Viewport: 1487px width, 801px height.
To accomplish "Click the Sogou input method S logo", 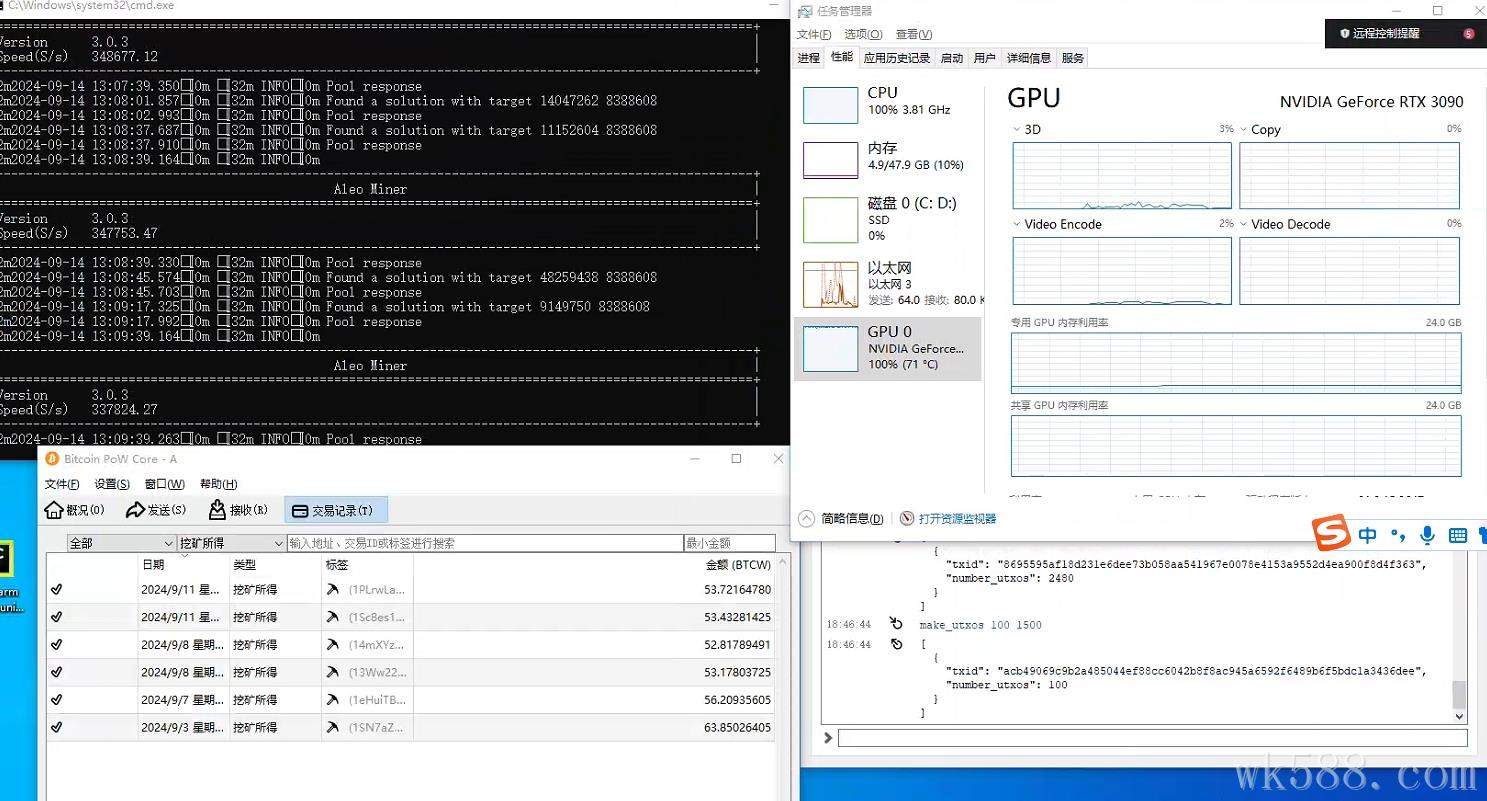I will (x=1331, y=535).
